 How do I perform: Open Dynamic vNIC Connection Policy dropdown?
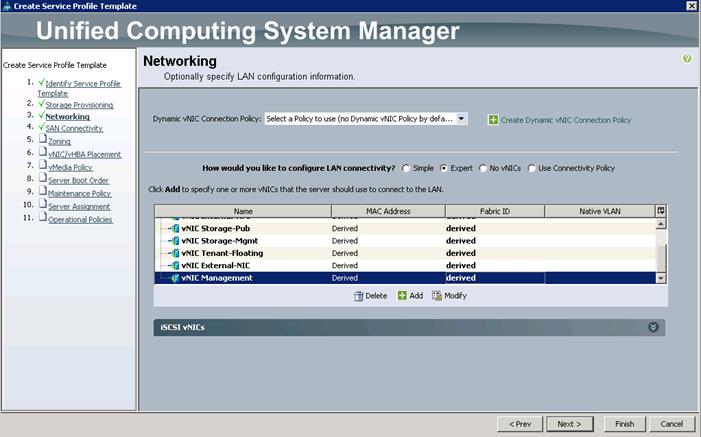461,119
